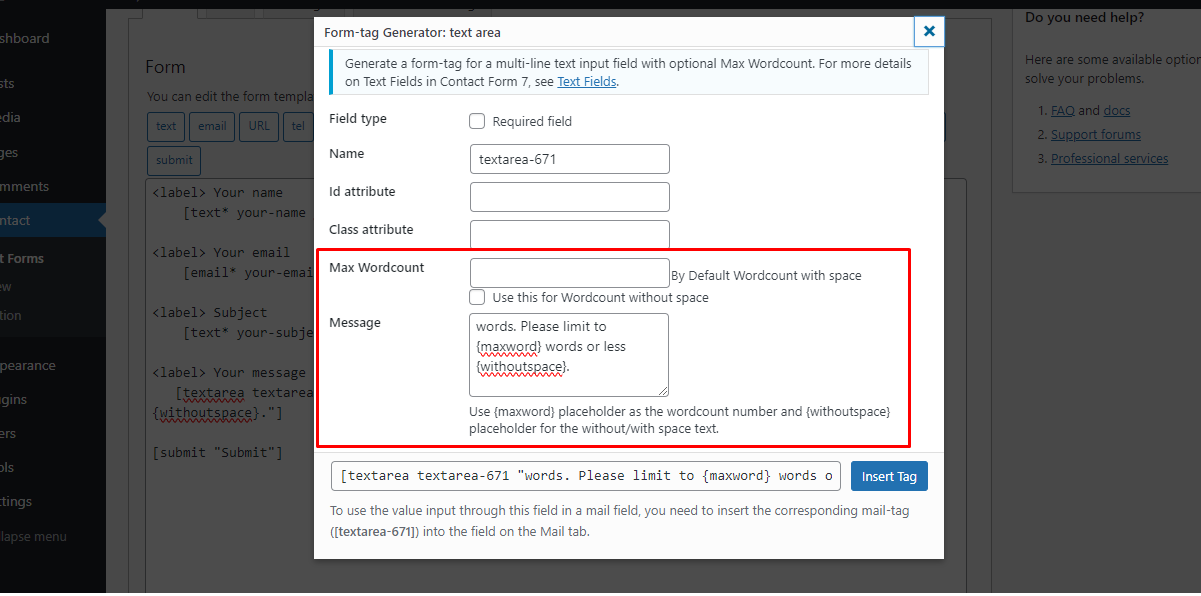This screenshot has height=596, width=1201.
Task: Click the [submit "Submit"] line in the form template
Action: (218, 453)
